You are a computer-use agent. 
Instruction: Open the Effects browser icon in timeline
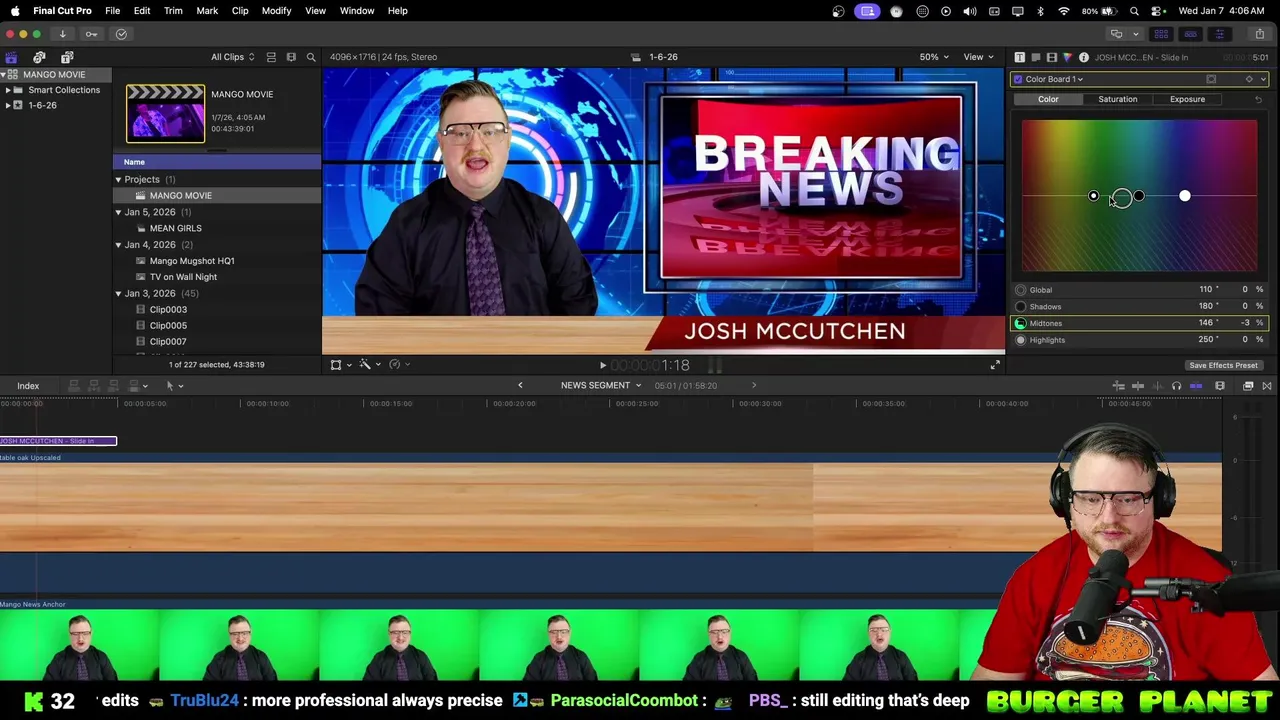click(1248, 386)
